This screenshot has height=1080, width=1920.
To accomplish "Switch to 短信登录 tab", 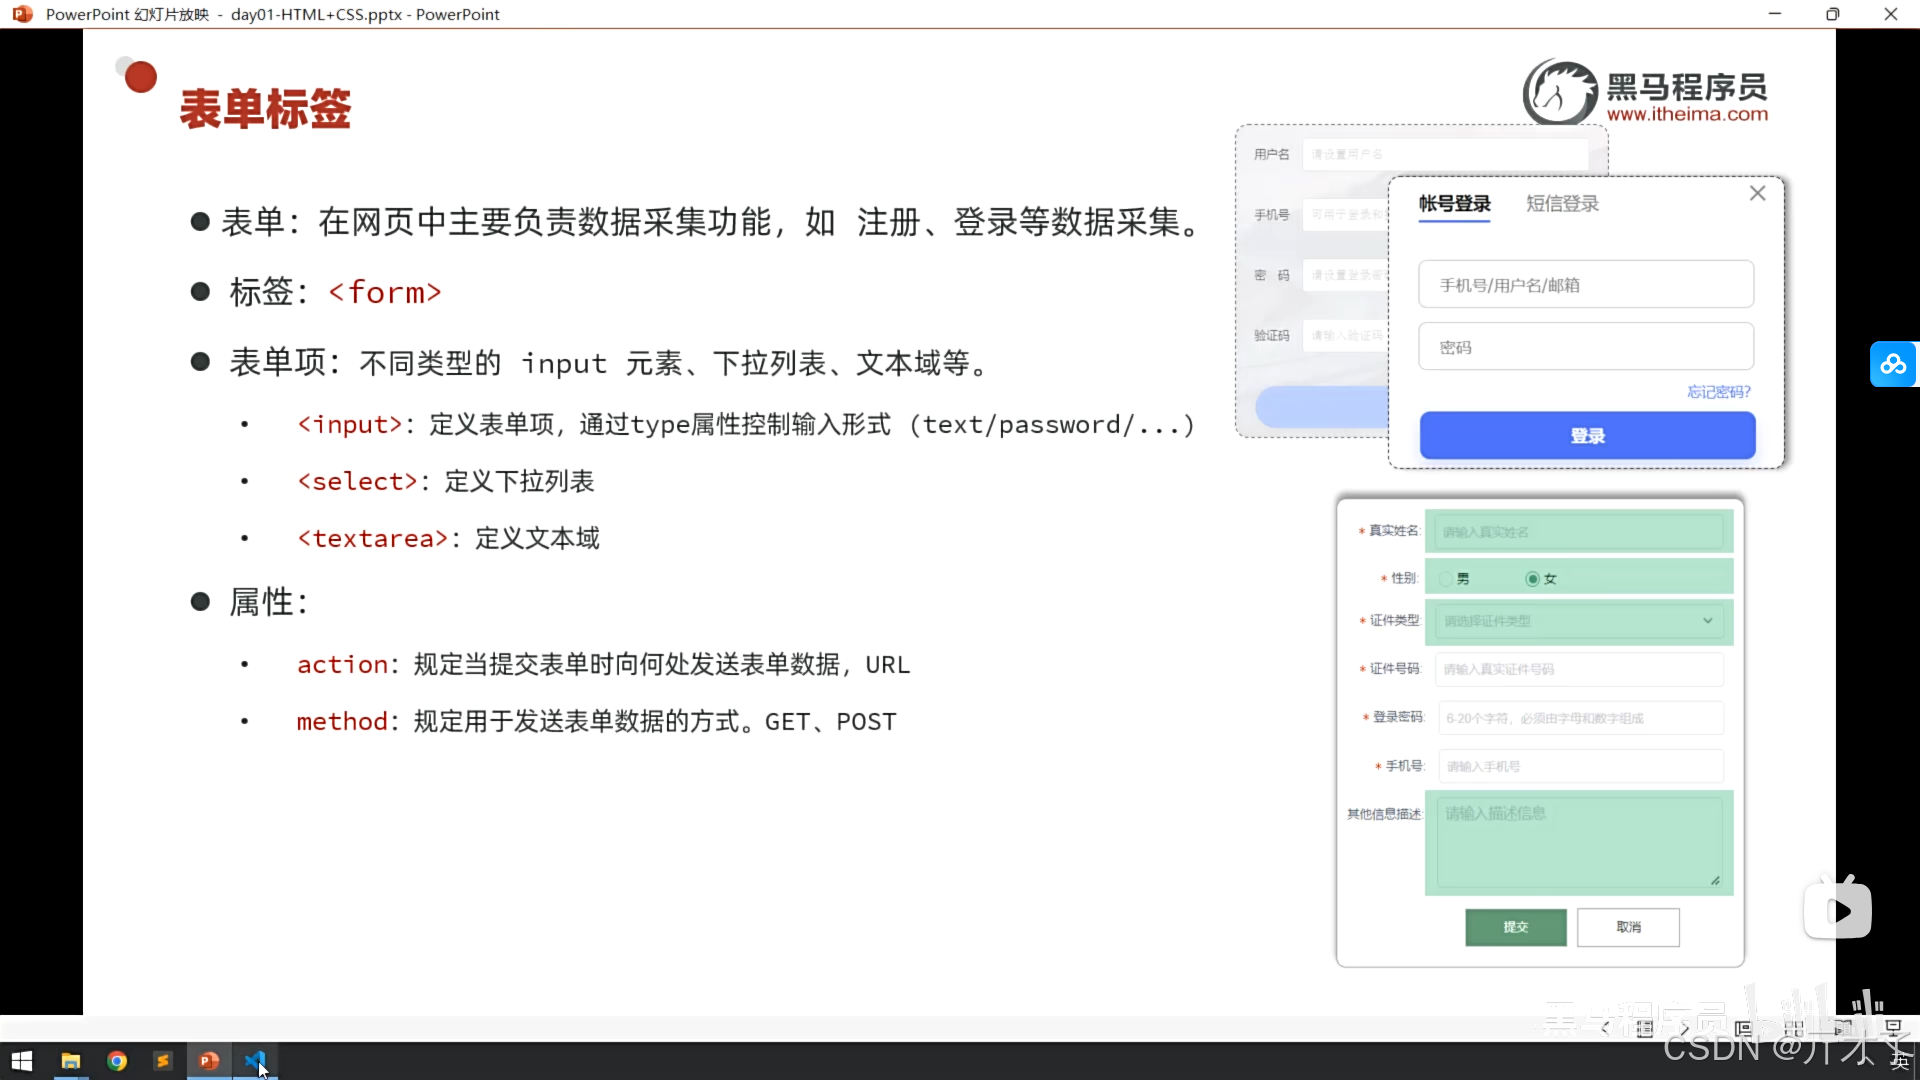I will click(x=1562, y=204).
